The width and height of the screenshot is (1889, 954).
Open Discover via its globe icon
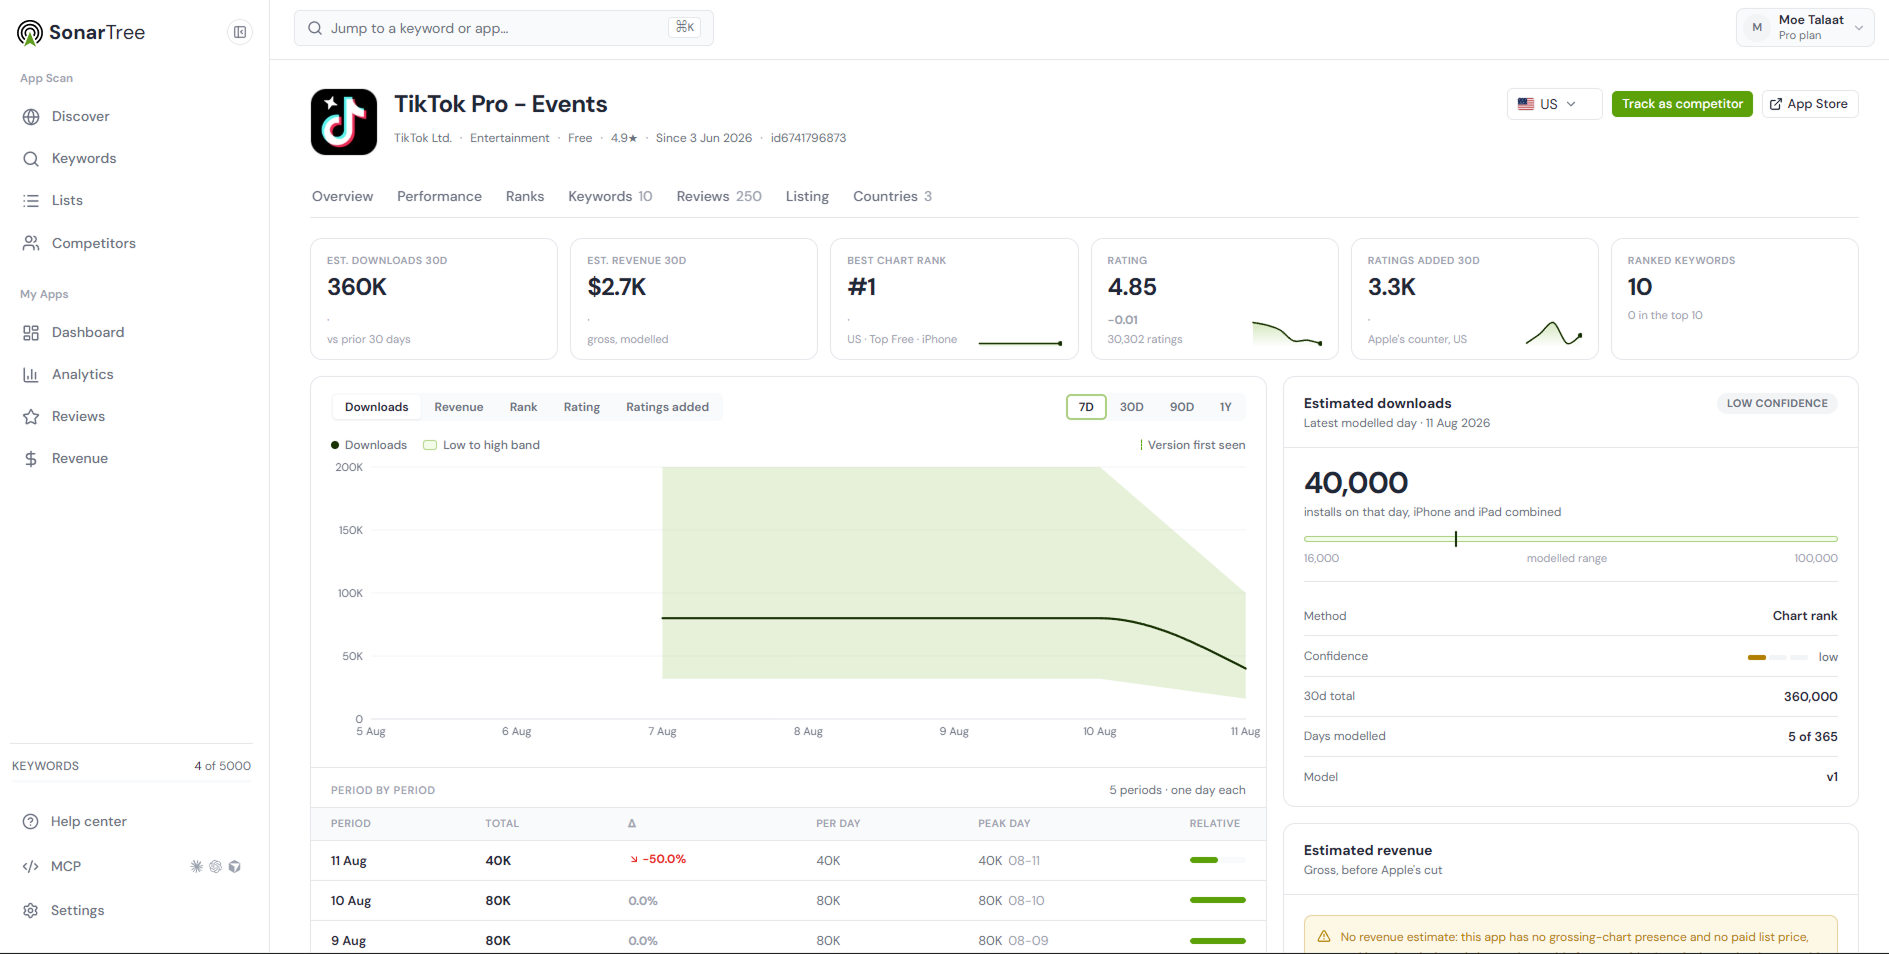click(x=31, y=117)
